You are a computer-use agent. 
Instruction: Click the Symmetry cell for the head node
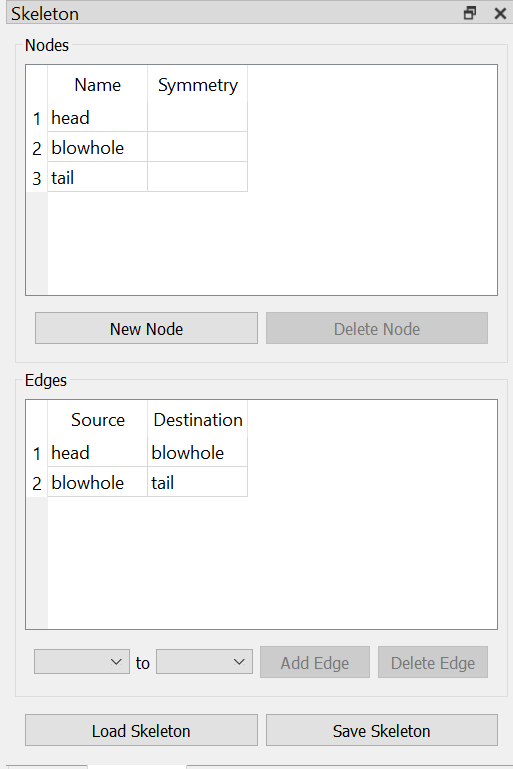click(198, 118)
